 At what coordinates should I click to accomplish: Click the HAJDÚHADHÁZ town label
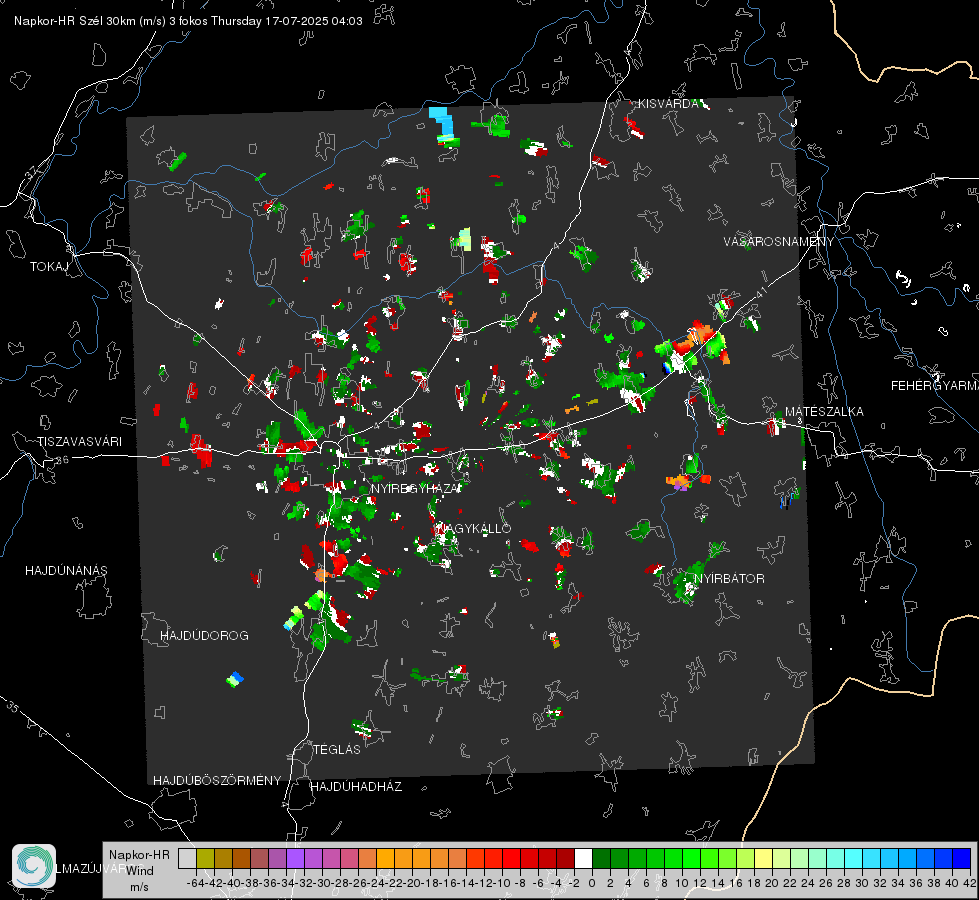(356, 786)
